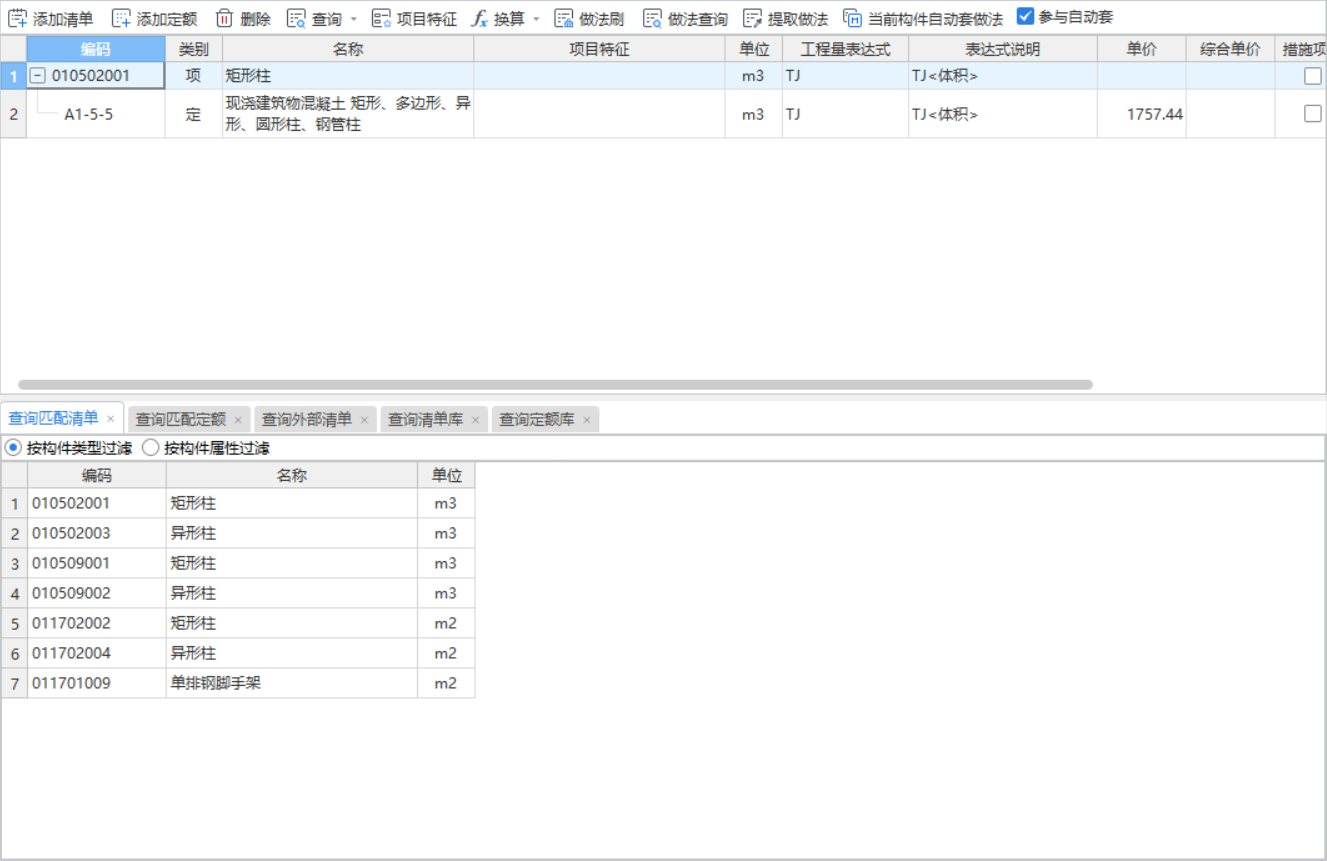Click the 名称 header in lower list
Image resolution: width=1327 pixels, height=861 pixels.
coord(292,475)
